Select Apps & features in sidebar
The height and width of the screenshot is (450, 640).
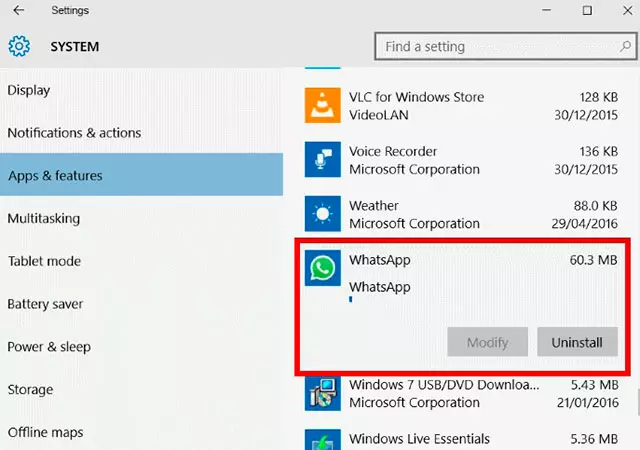pos(141,175)
